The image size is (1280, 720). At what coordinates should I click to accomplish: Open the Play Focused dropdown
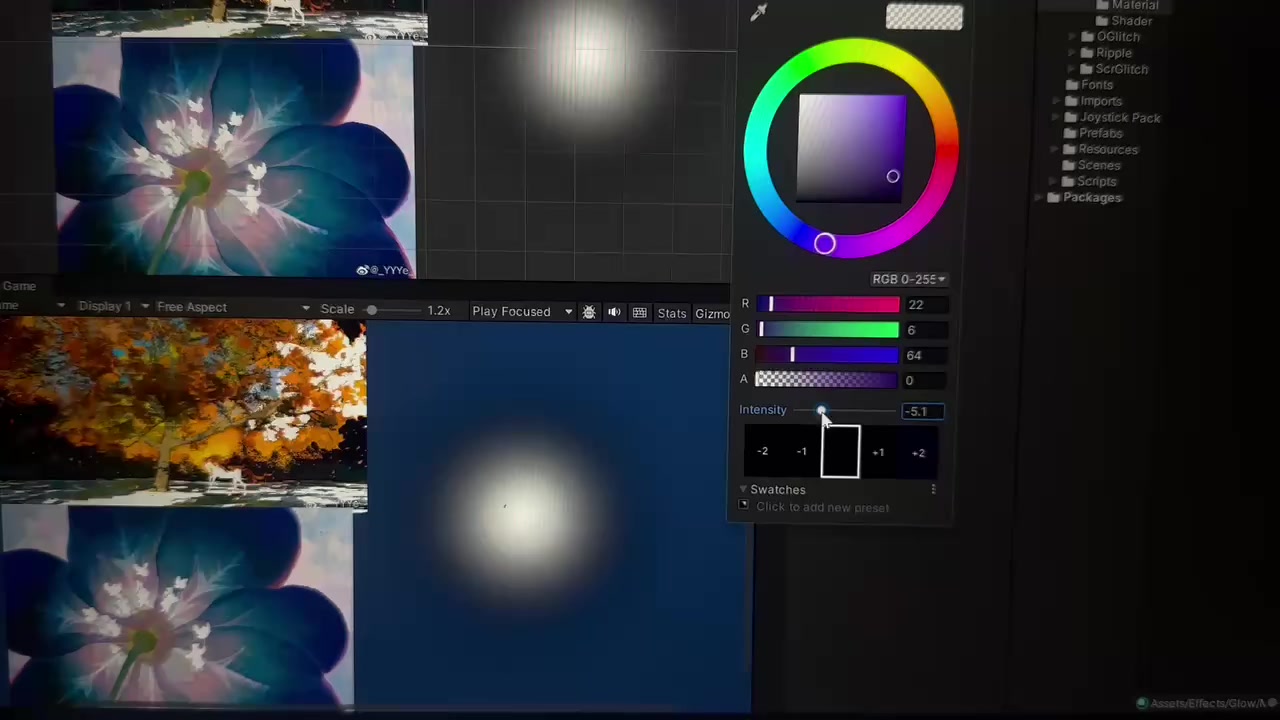tap(521, 312)
